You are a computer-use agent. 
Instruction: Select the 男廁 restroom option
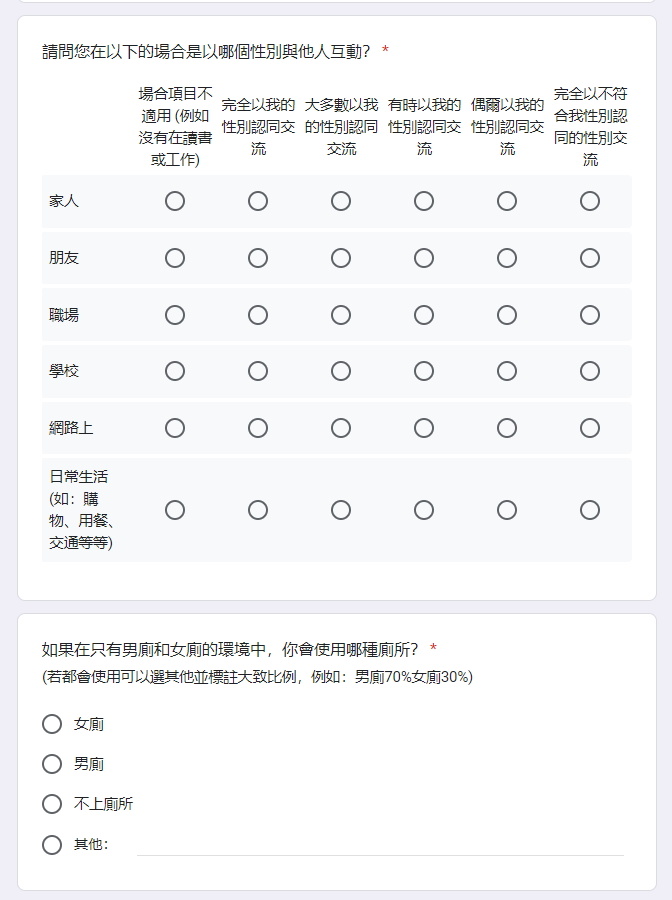click(52, 764)
